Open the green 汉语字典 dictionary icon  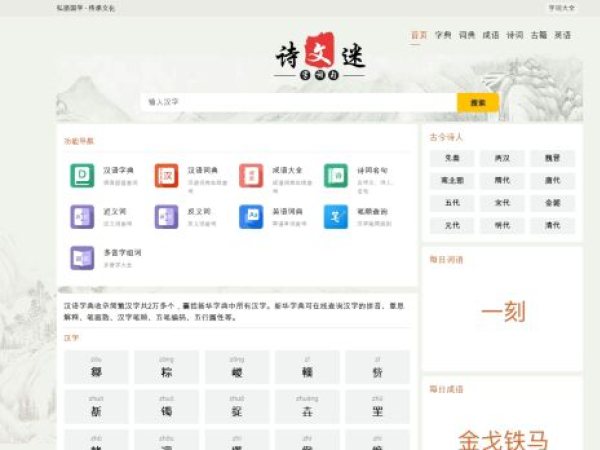point(82,176)
